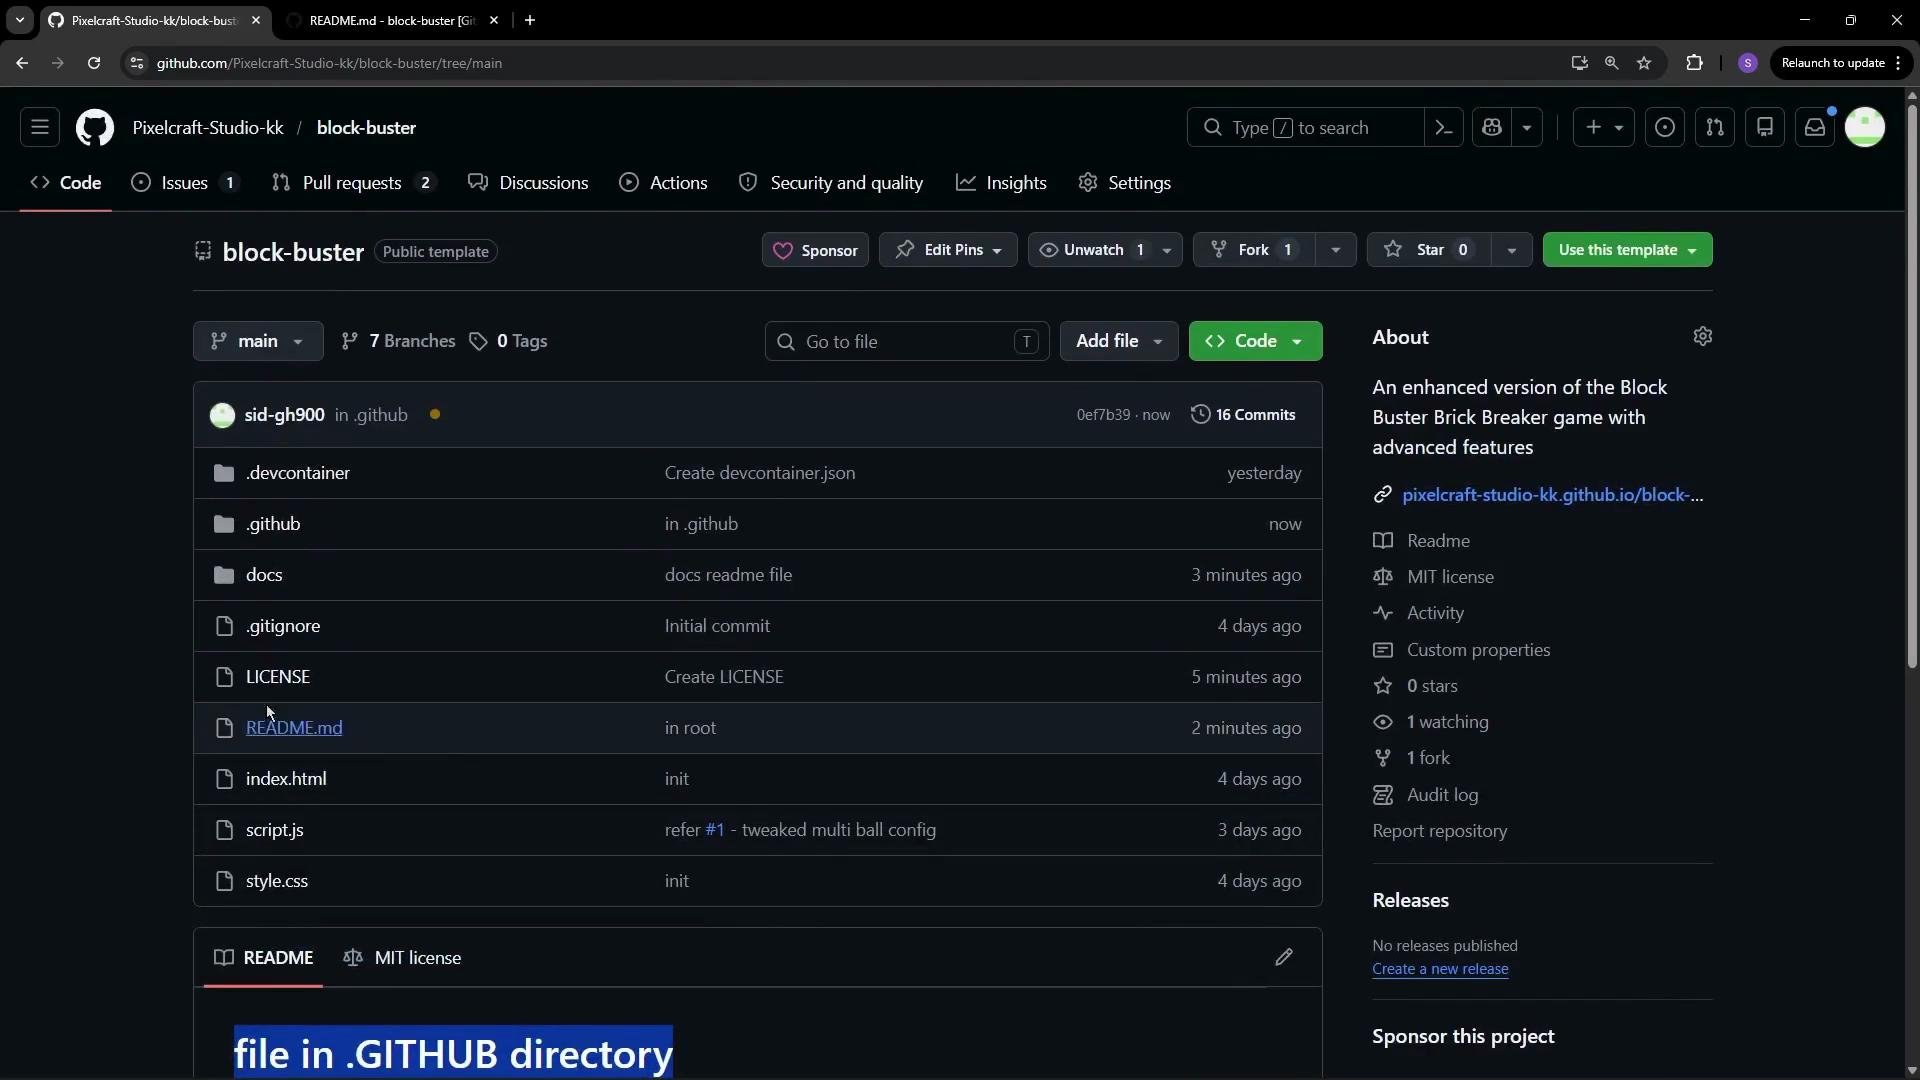Open the .github folder

point(273,524)
